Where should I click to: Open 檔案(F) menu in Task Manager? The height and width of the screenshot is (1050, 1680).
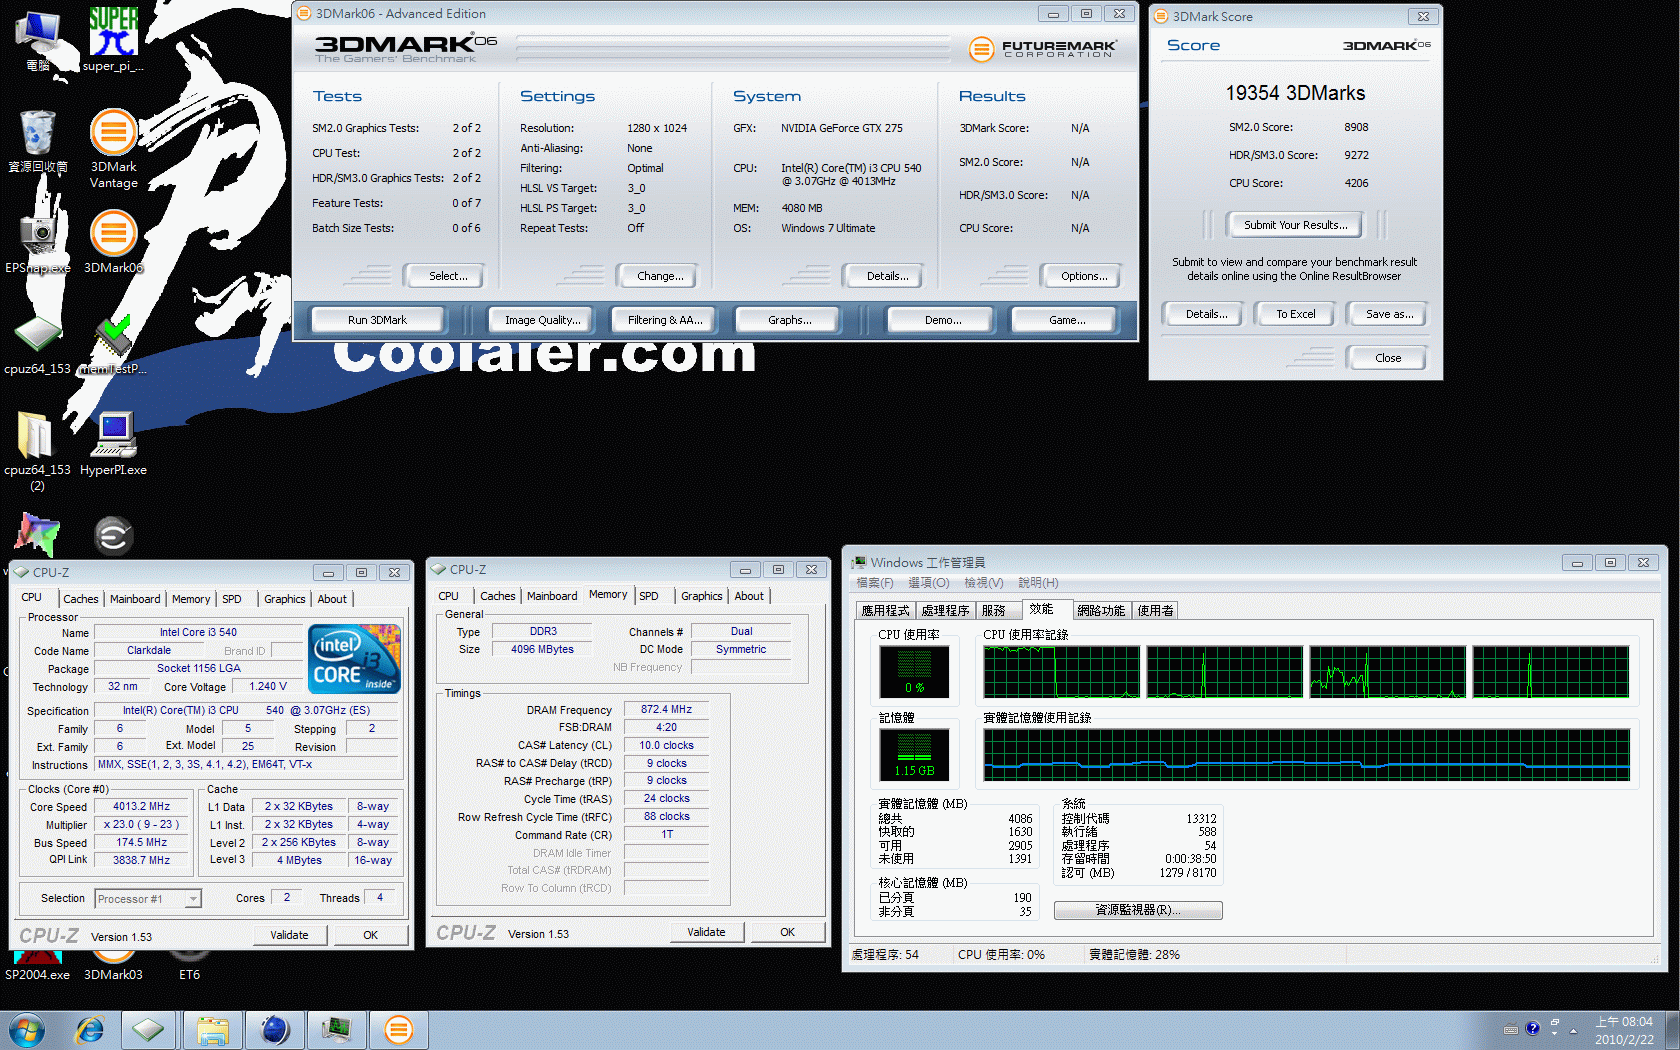pyautogui.click(x=875, y=583)
